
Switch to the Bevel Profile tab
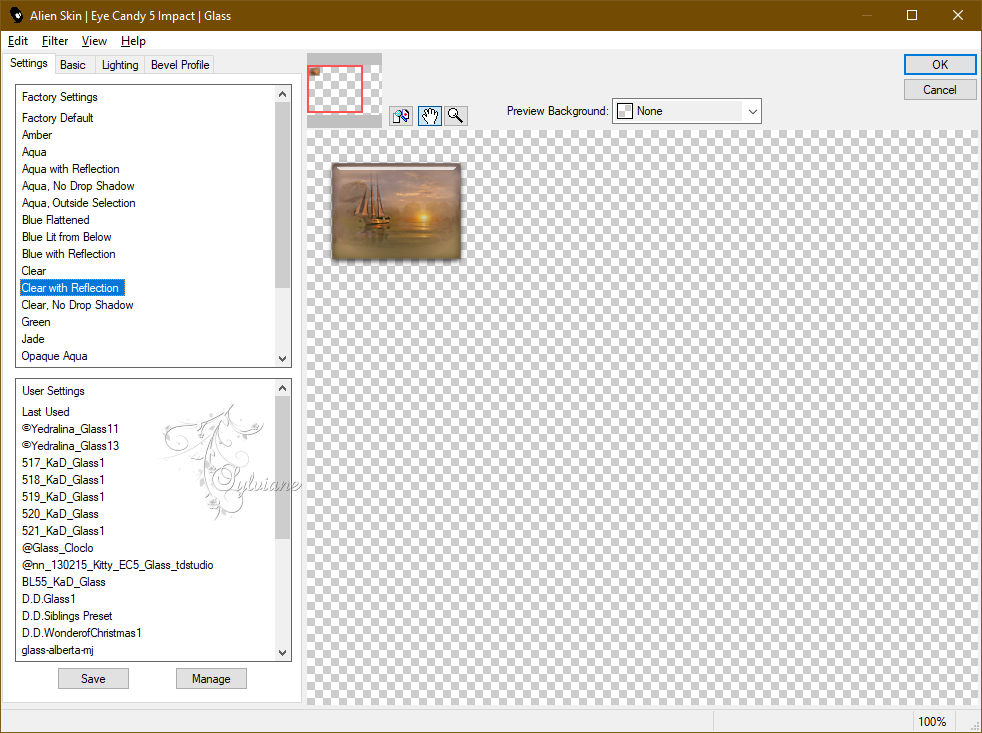(180, 65)
